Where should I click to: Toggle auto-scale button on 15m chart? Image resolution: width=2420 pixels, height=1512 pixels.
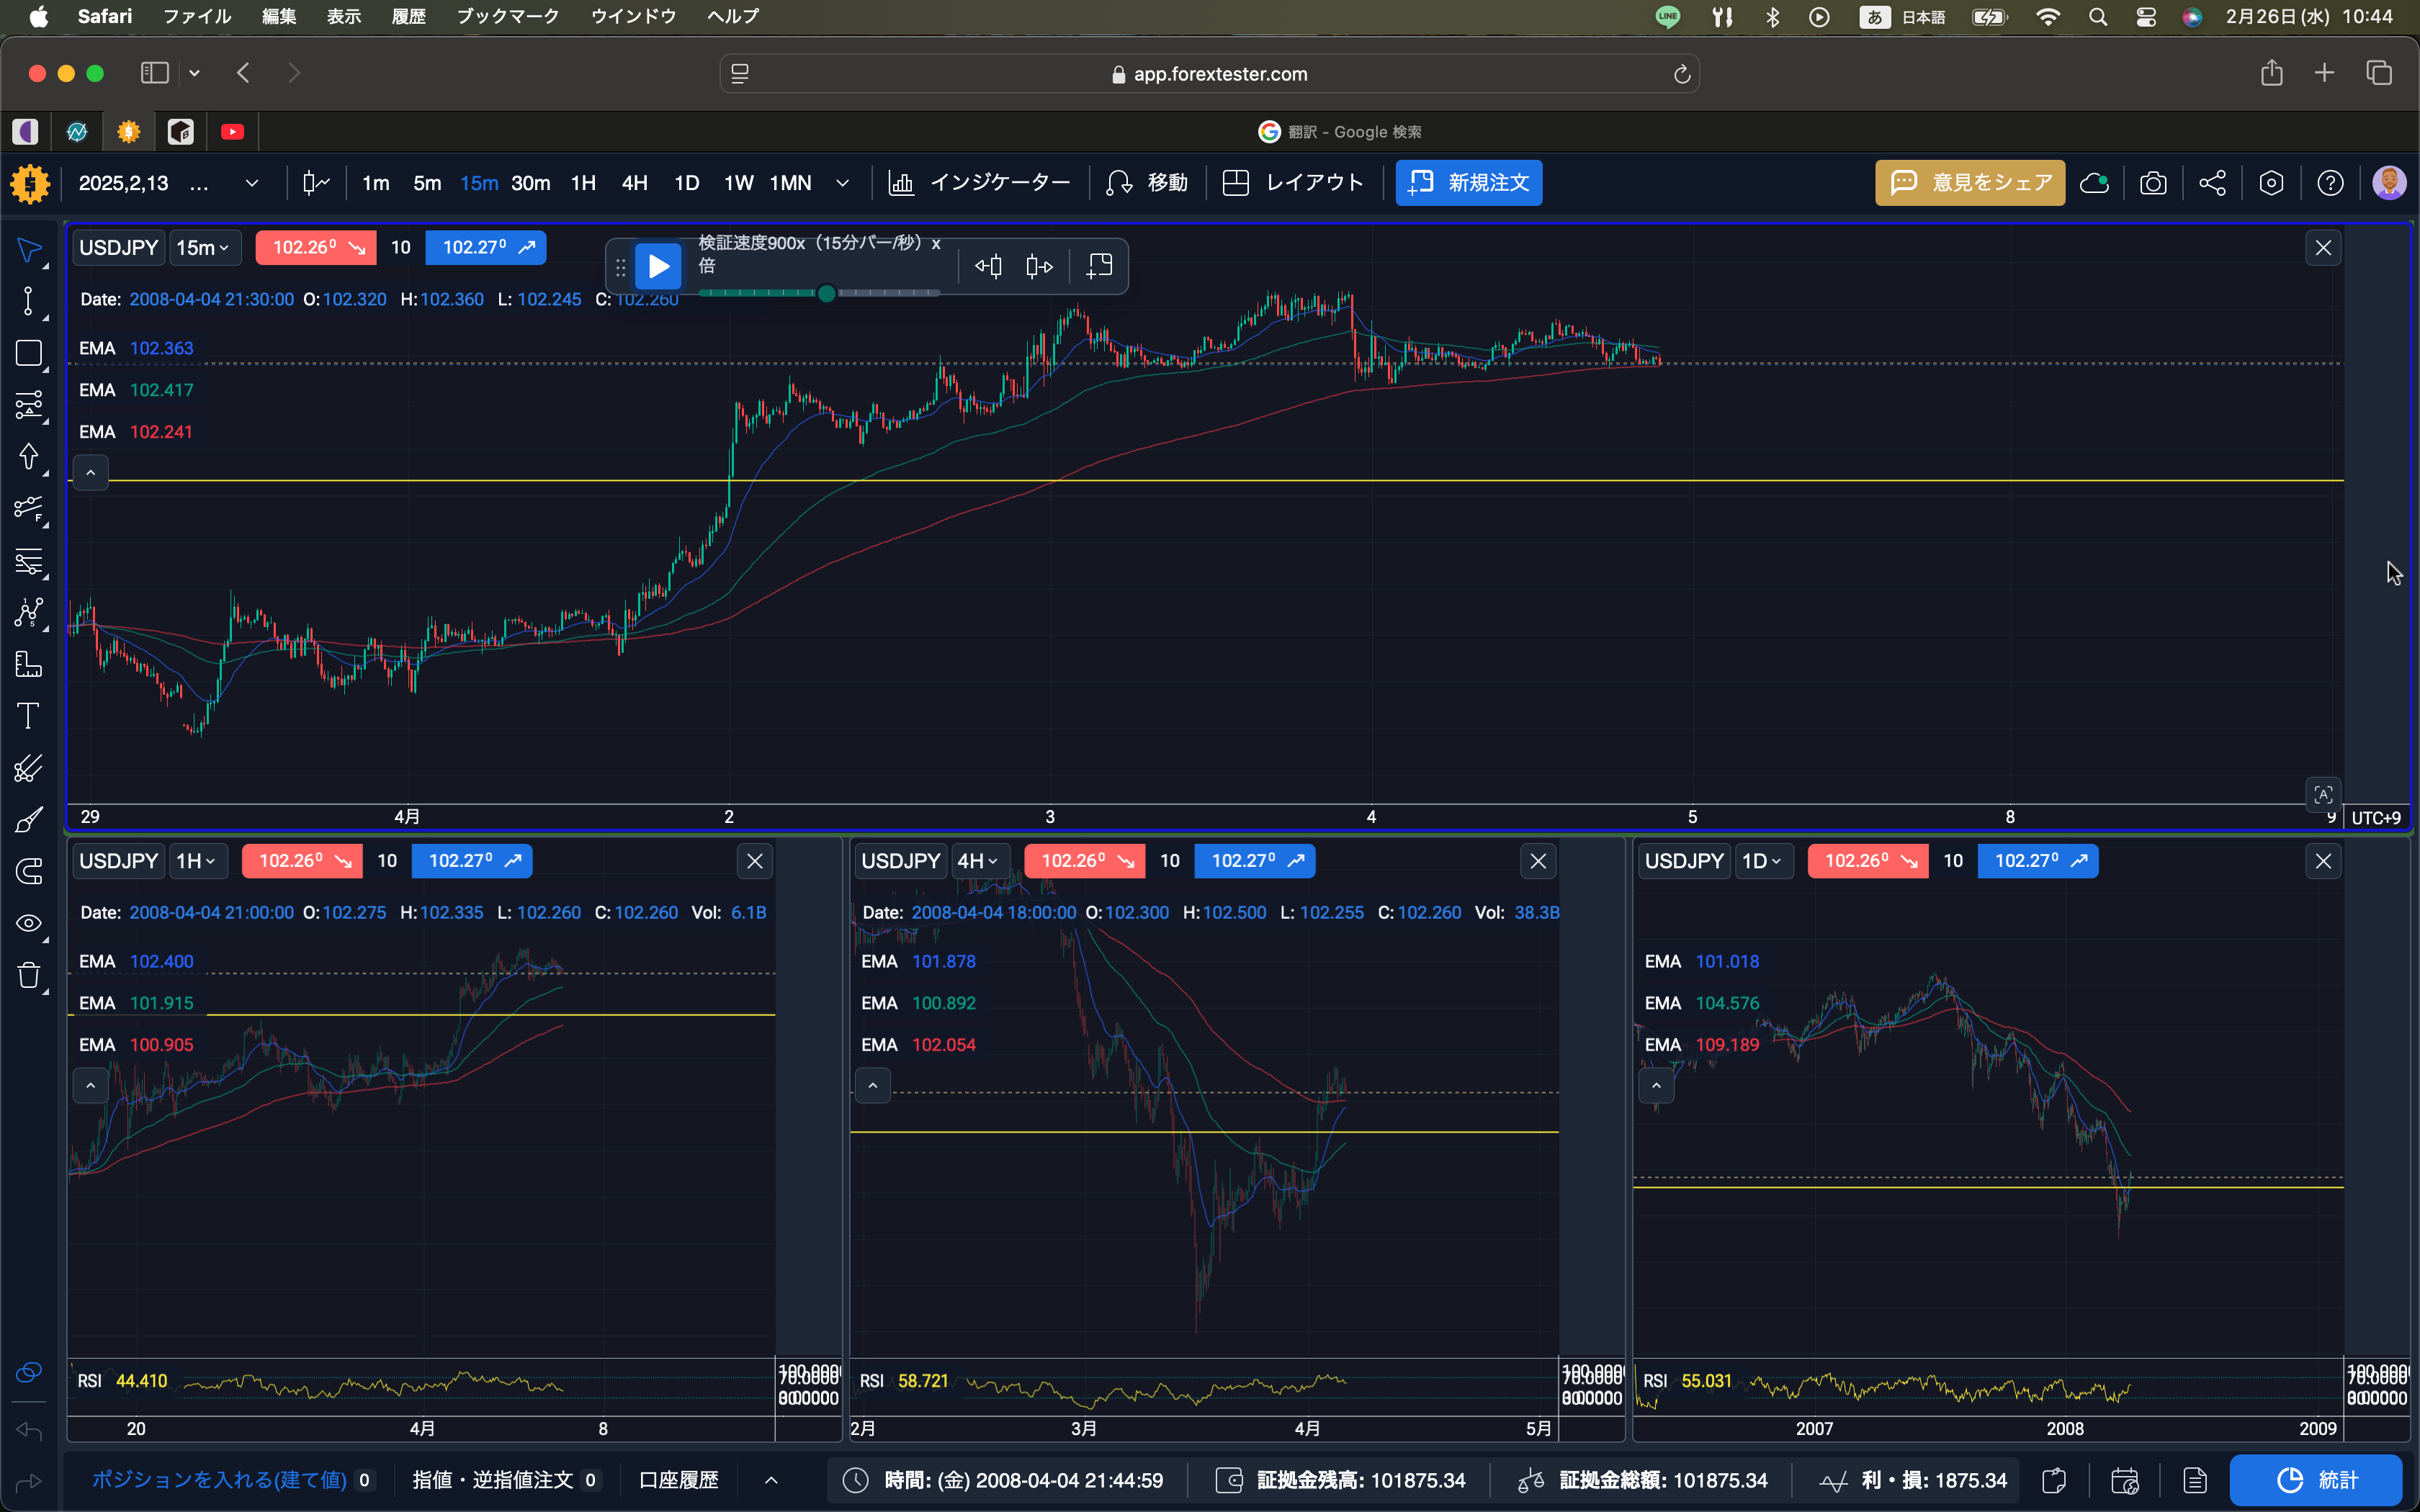point(2323,795)
